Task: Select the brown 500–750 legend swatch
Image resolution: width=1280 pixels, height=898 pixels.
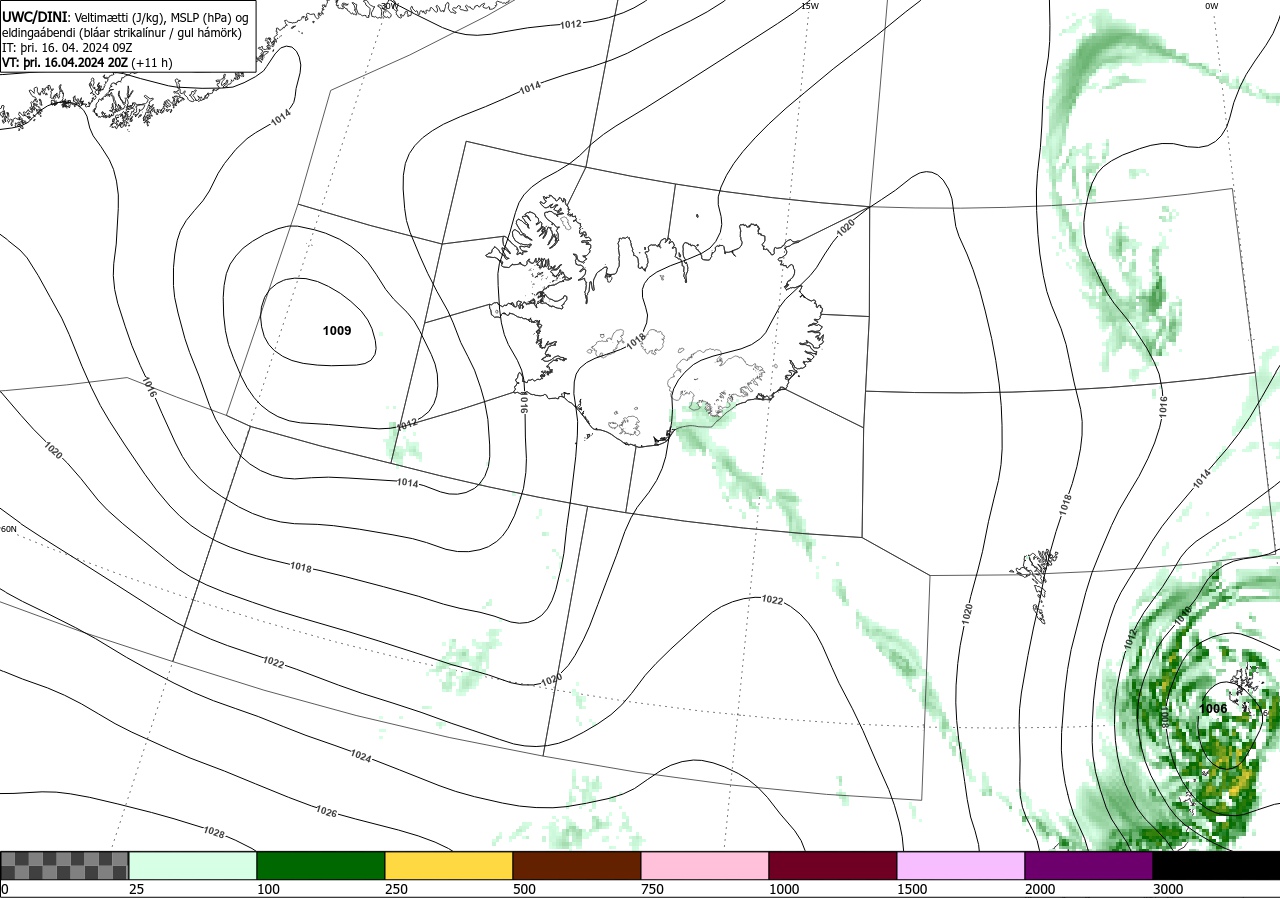Action: tap(576, 865)
